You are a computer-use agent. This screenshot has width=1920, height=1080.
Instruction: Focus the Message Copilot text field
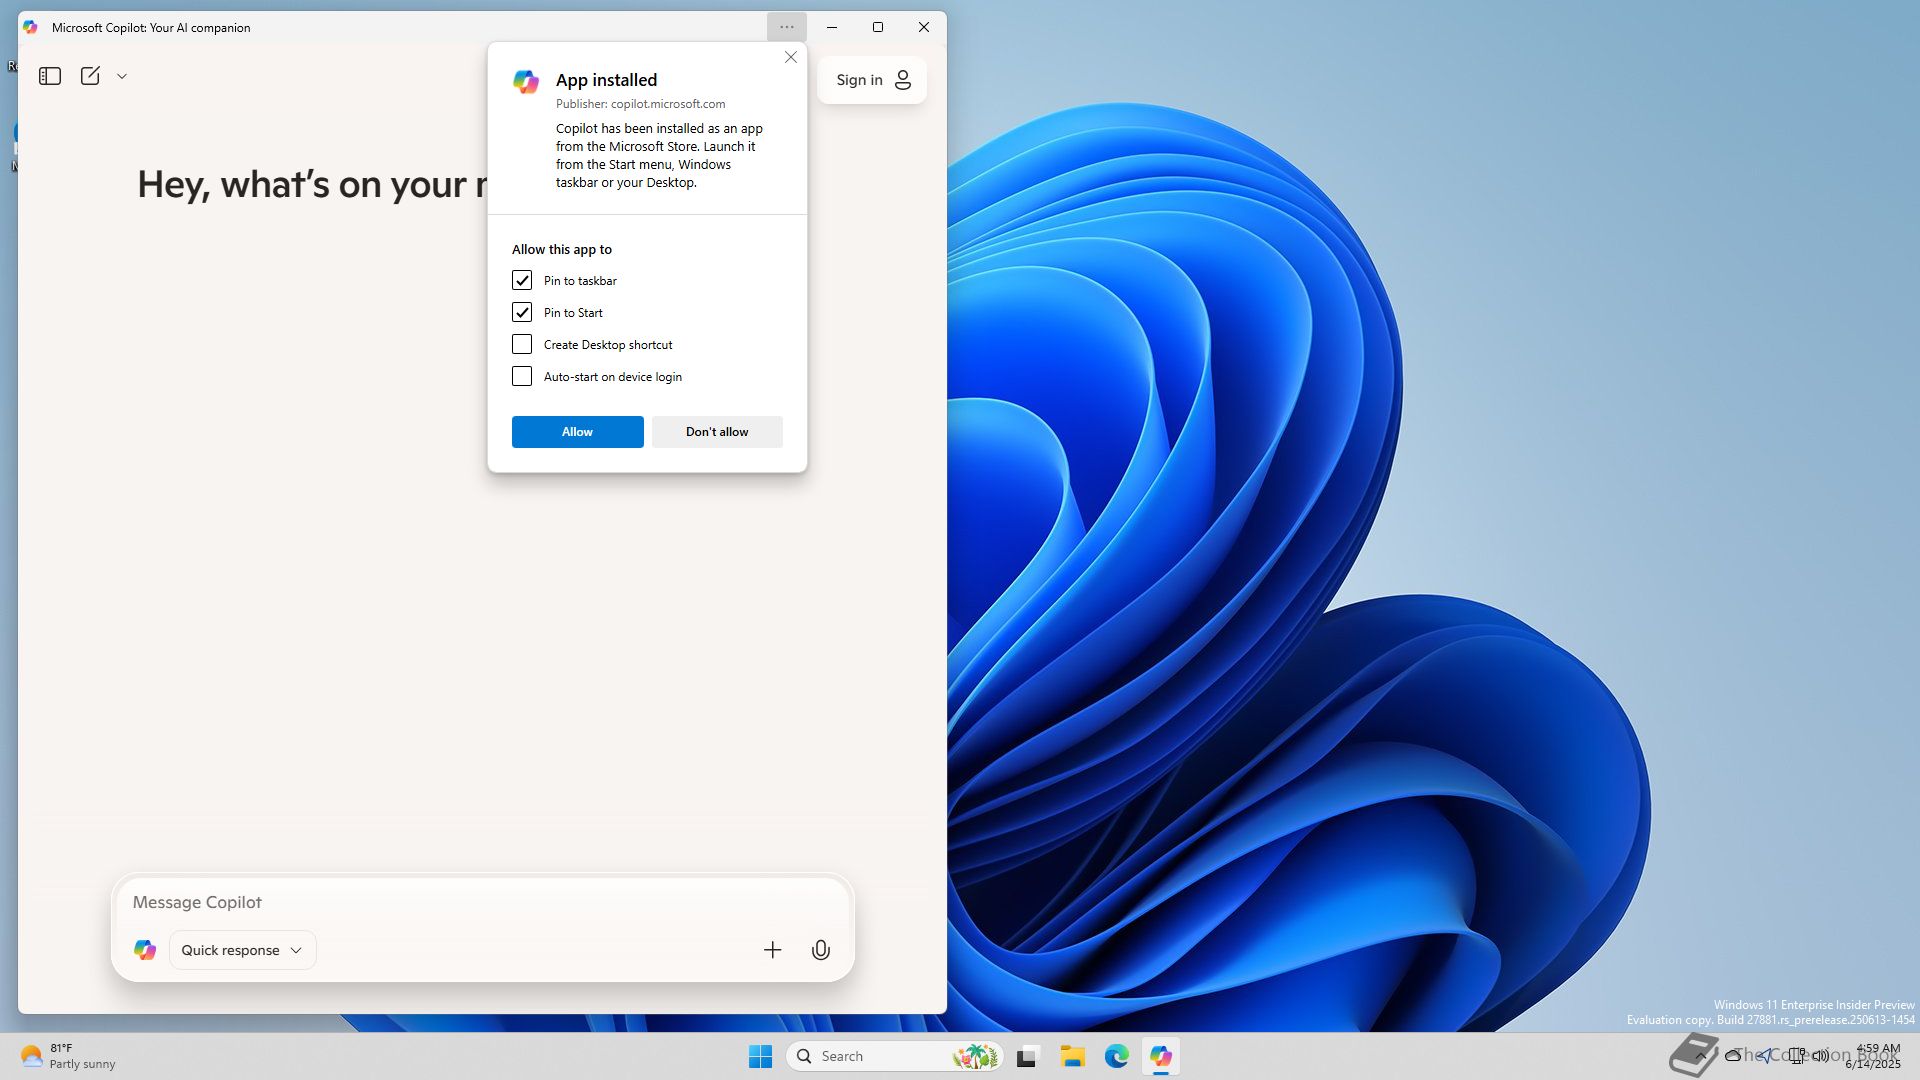(480, 902)
